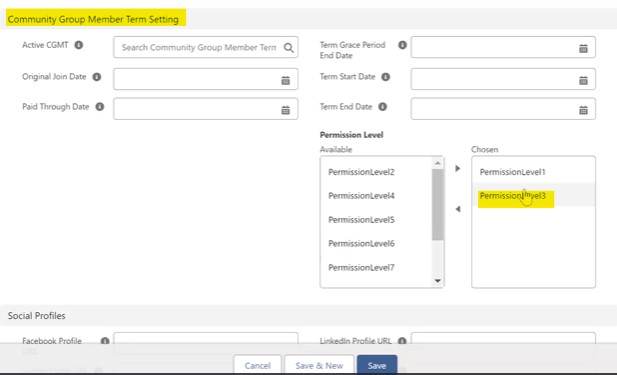Click the search magnifier in Active CGMT field
This screenshot has width=617, height=375.
coord(288,48)
